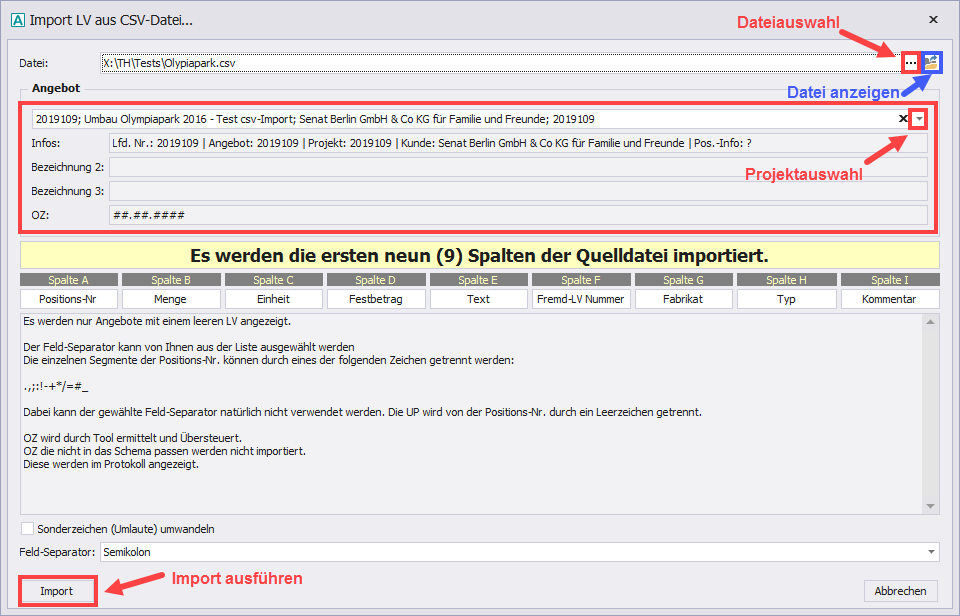The width and height of the screenshot is (960, 616).
Task: Select the Kommentar column field
Action: point(890,299)
